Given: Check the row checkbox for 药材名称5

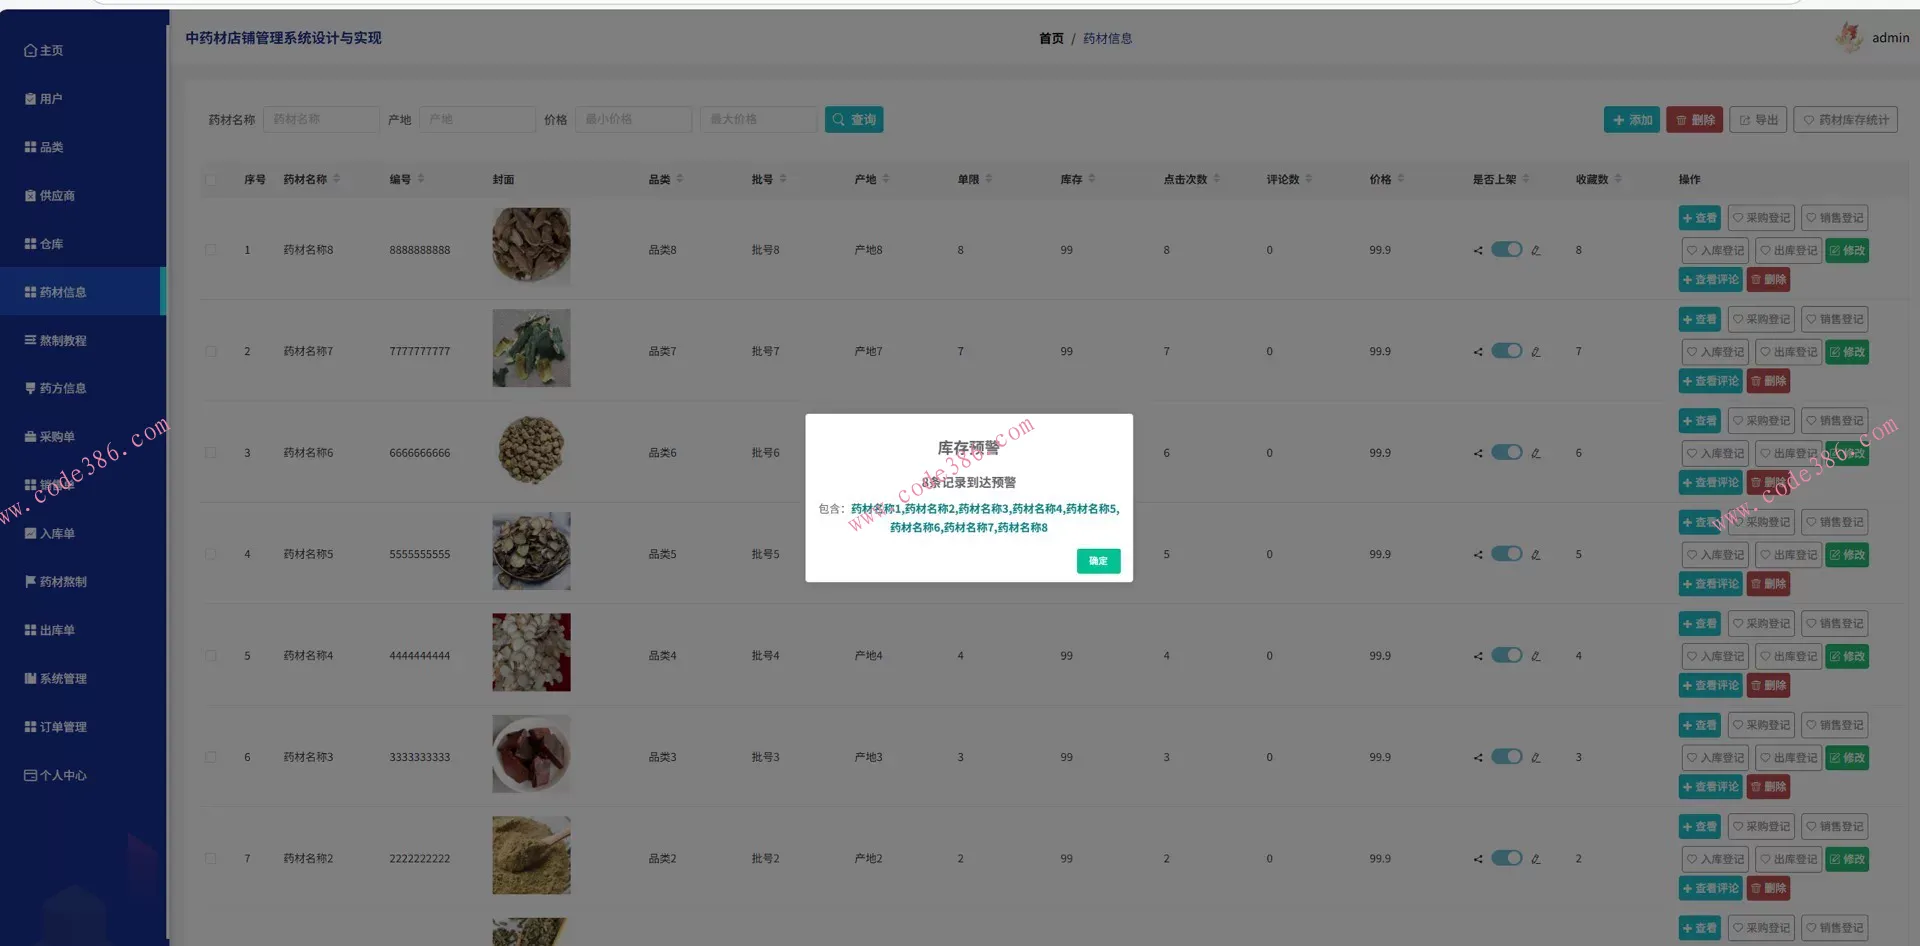Looking at the screenshot, I should click(x=211, y=554).
